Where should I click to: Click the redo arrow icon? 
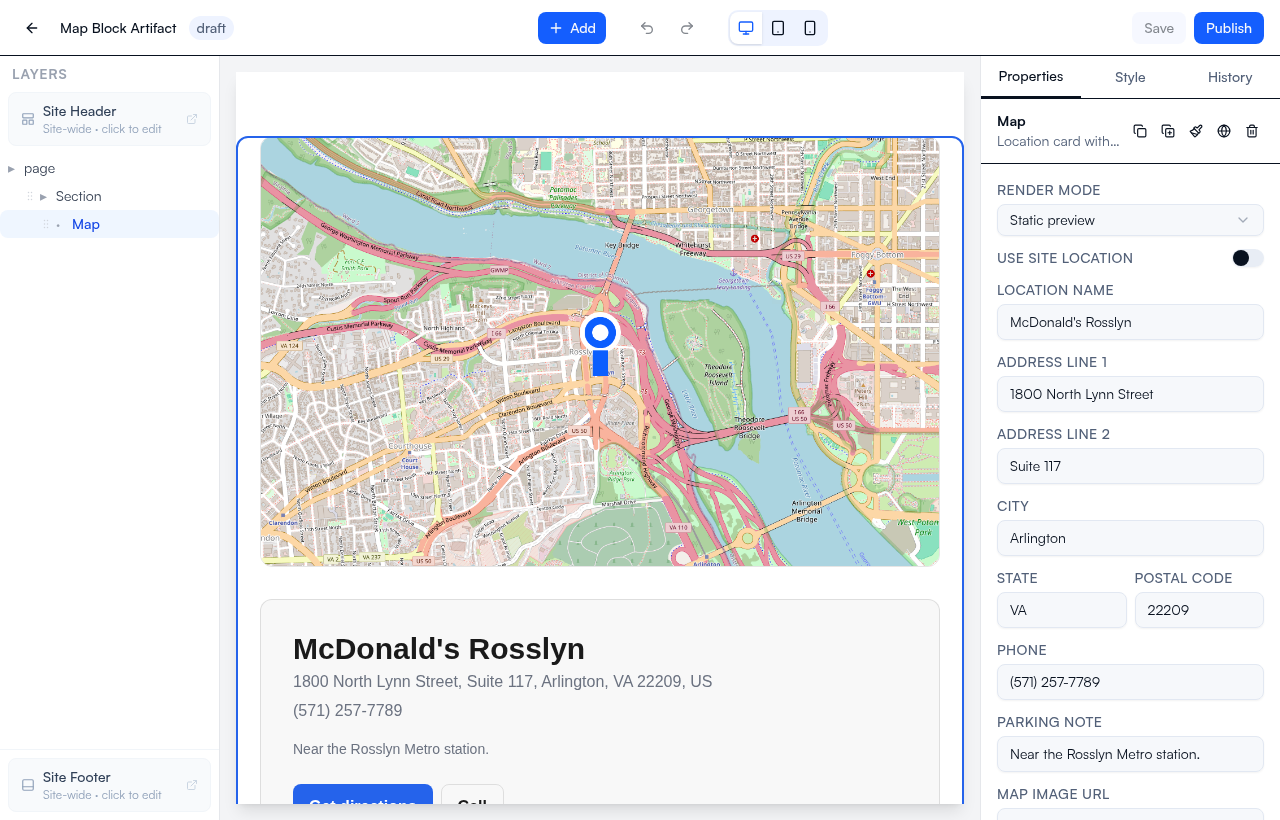point(687,28)
